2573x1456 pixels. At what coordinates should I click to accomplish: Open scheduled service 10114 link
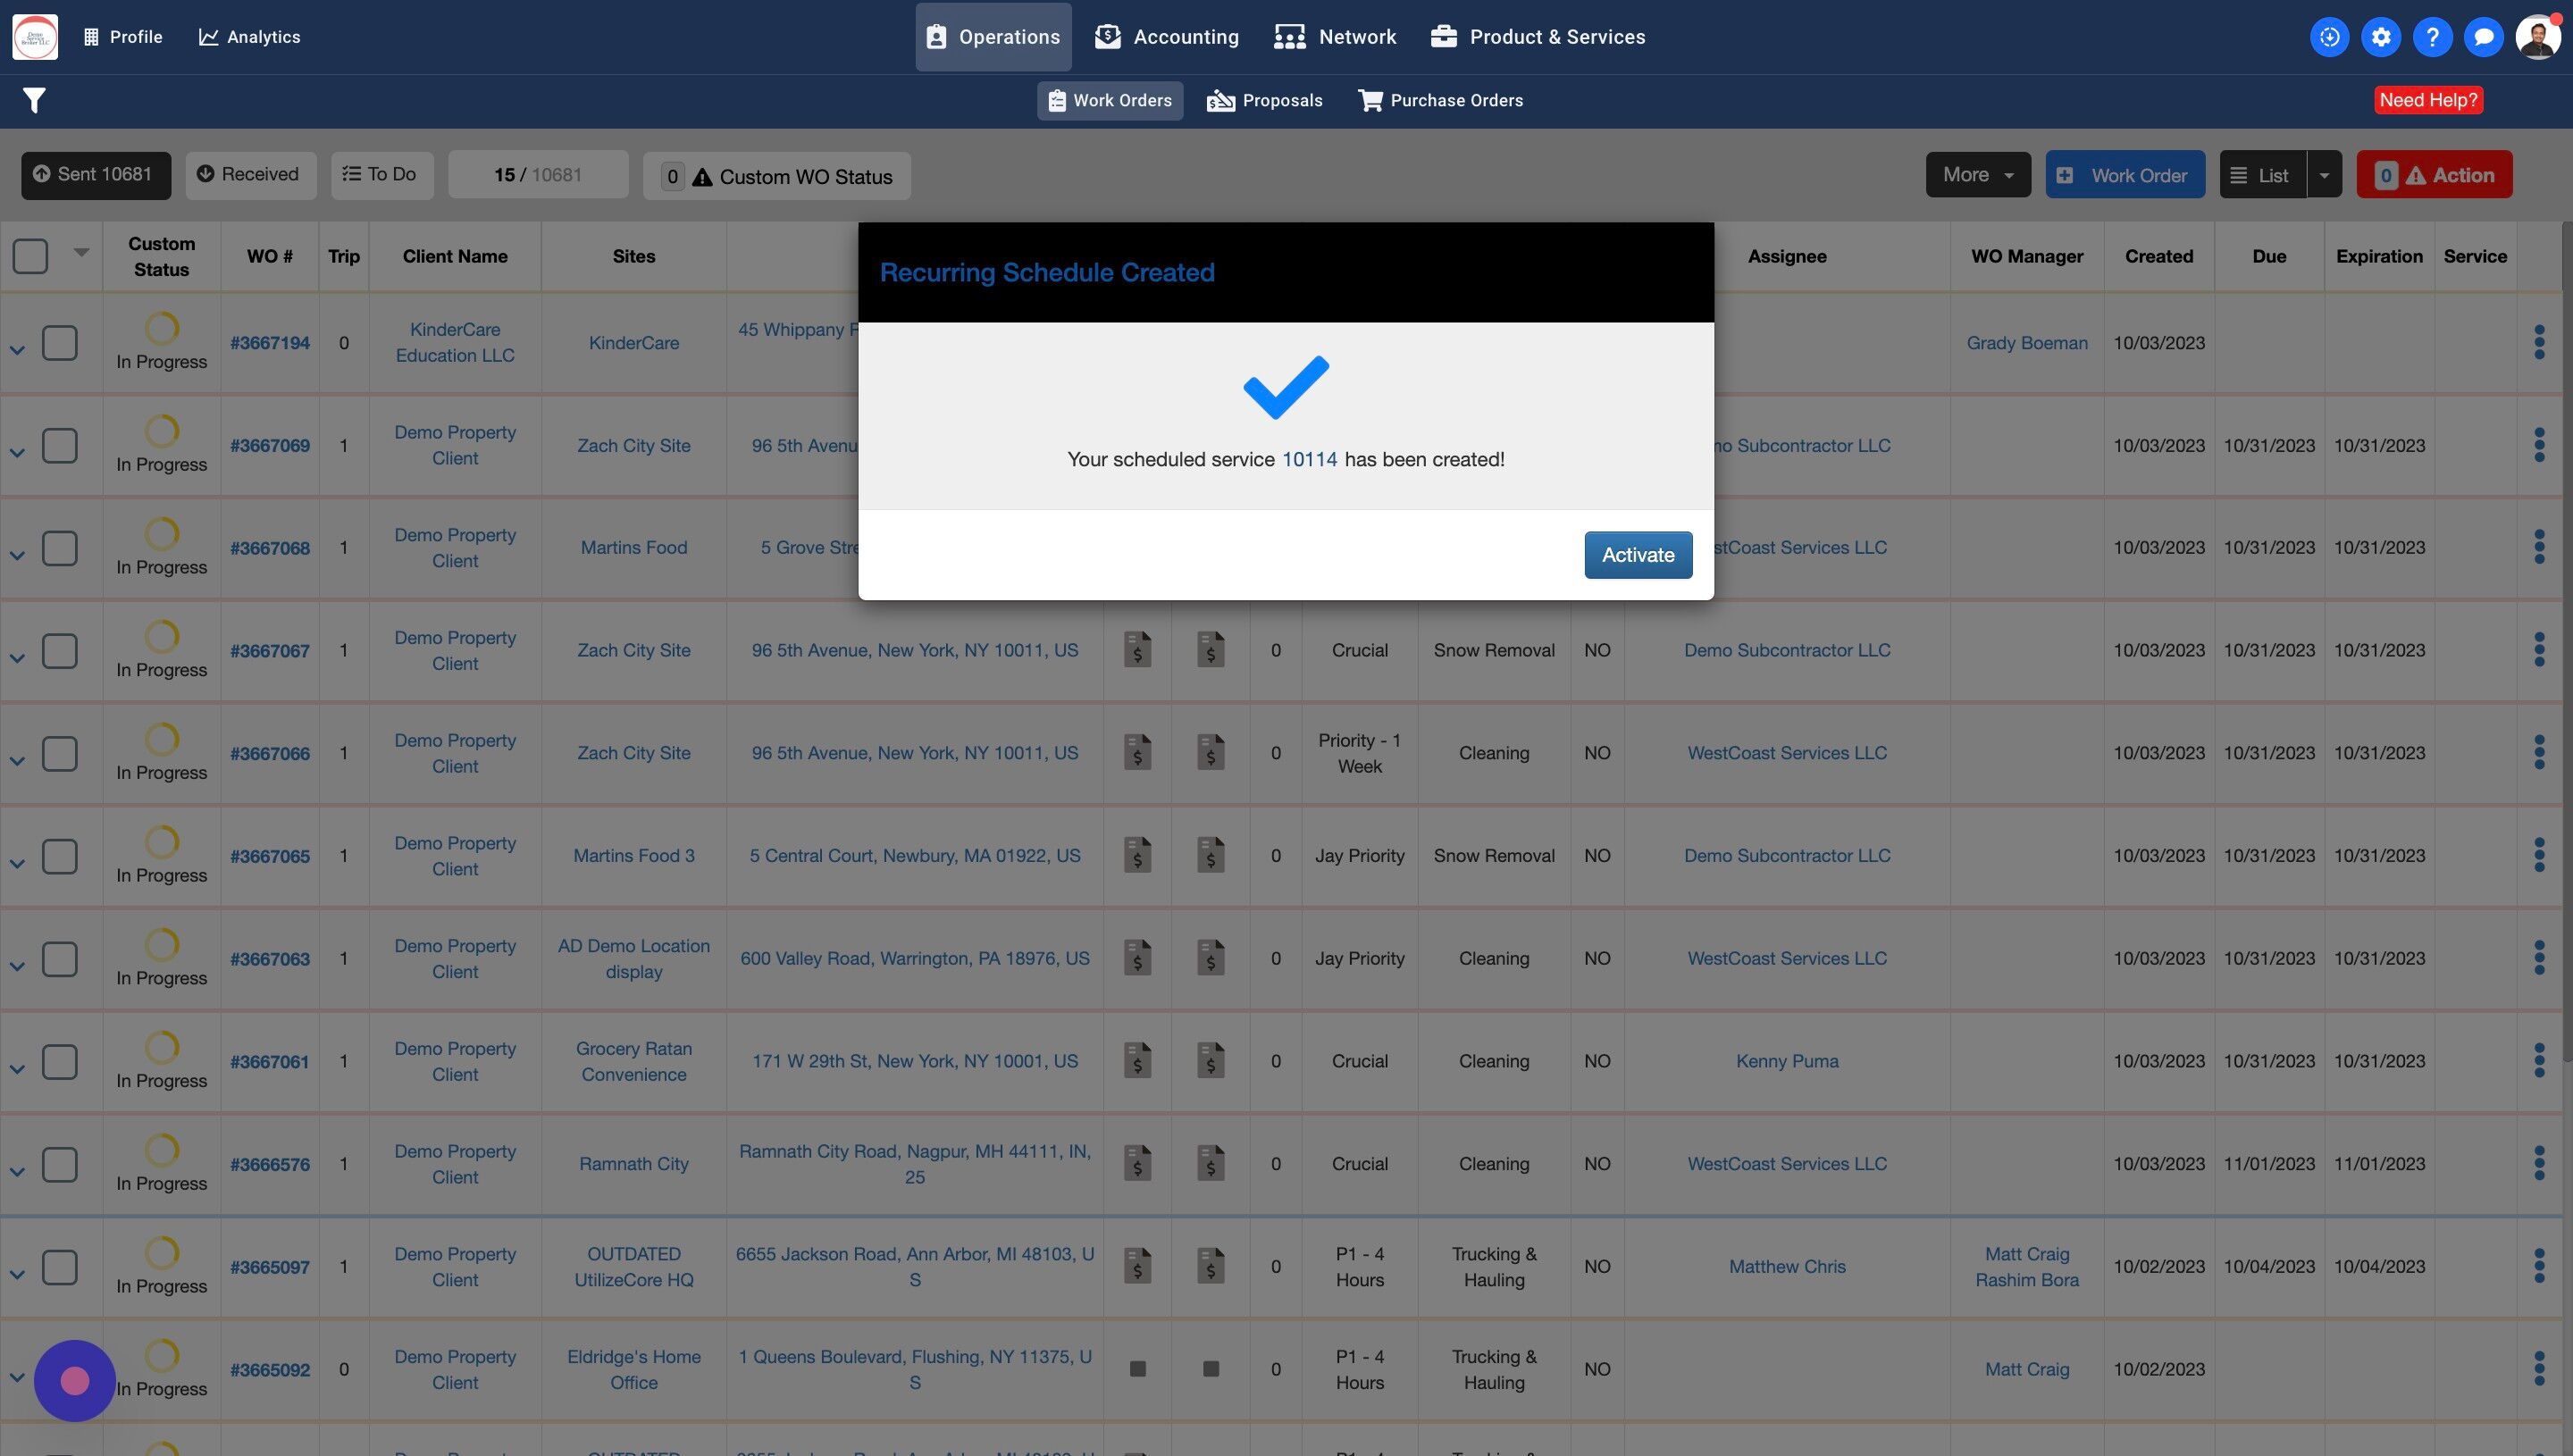(1309, 460)
